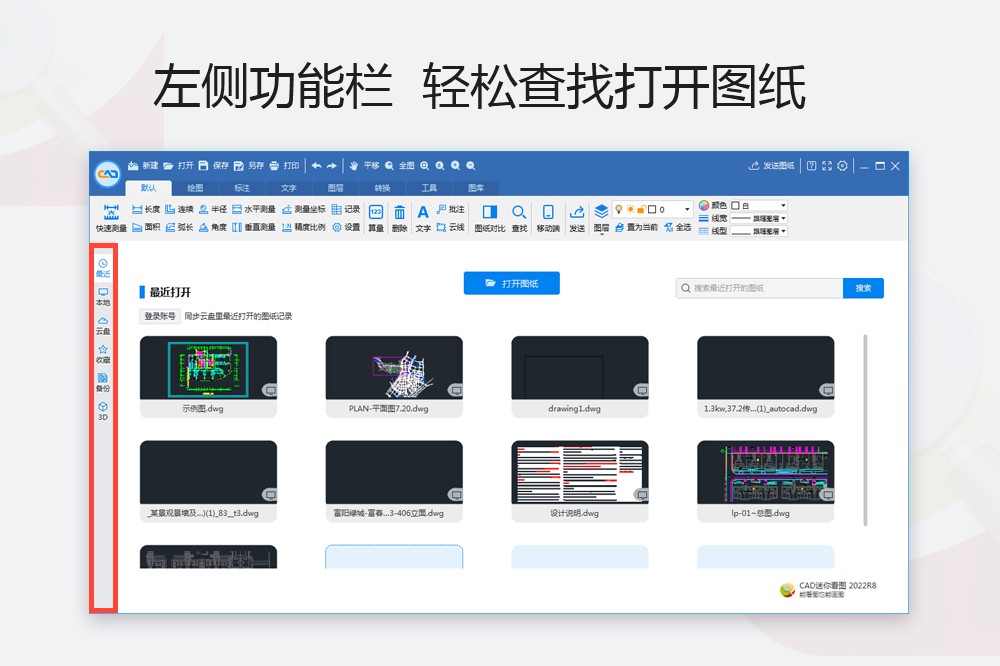Image resolution: width=1000 pixels, height=666 pixels.
Task: Select the 快速测量 (quick measure) tool
Action: (x=110, y=217)
